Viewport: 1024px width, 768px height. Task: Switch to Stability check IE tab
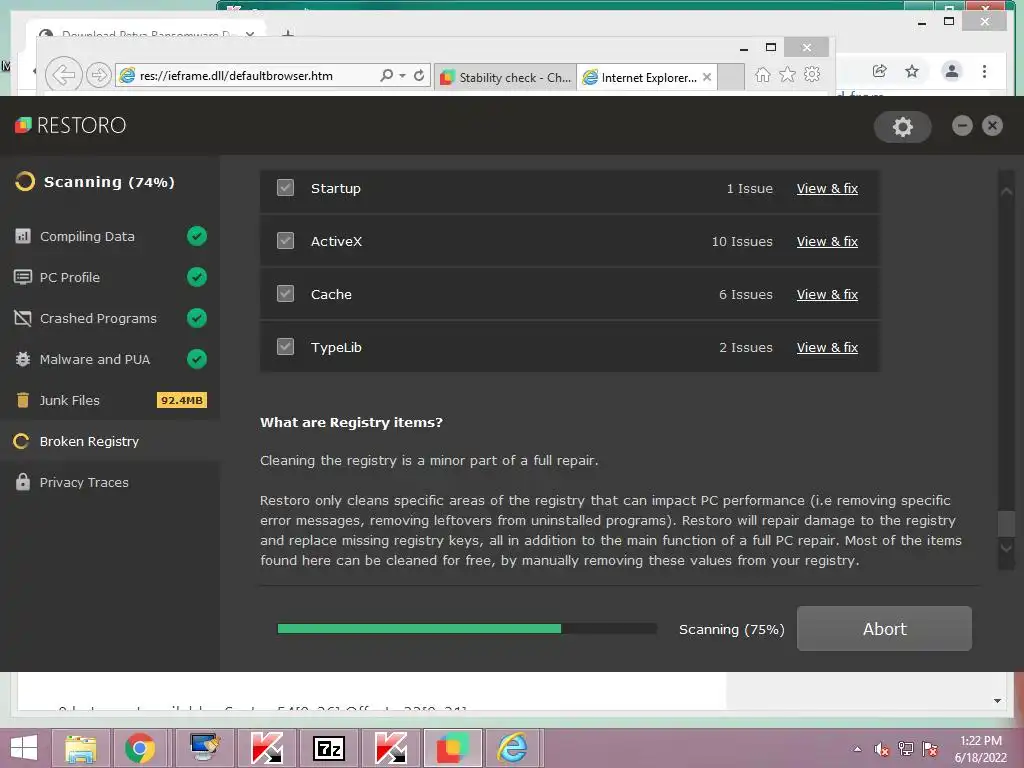[505, 78]
